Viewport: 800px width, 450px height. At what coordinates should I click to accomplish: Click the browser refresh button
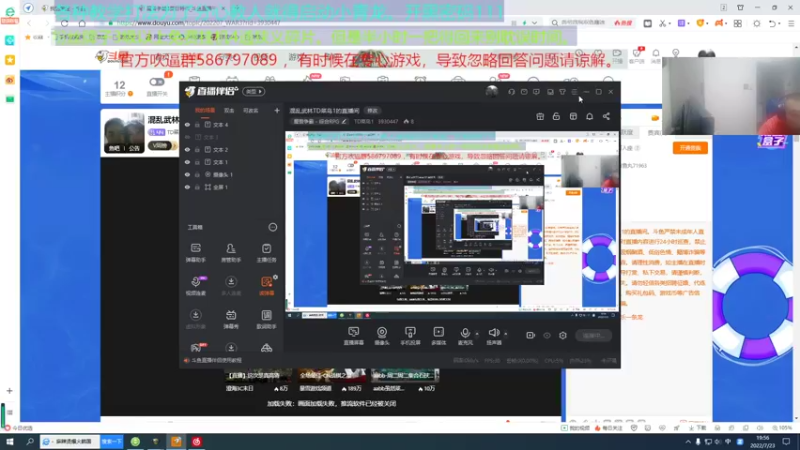click(x=64, y=23)
